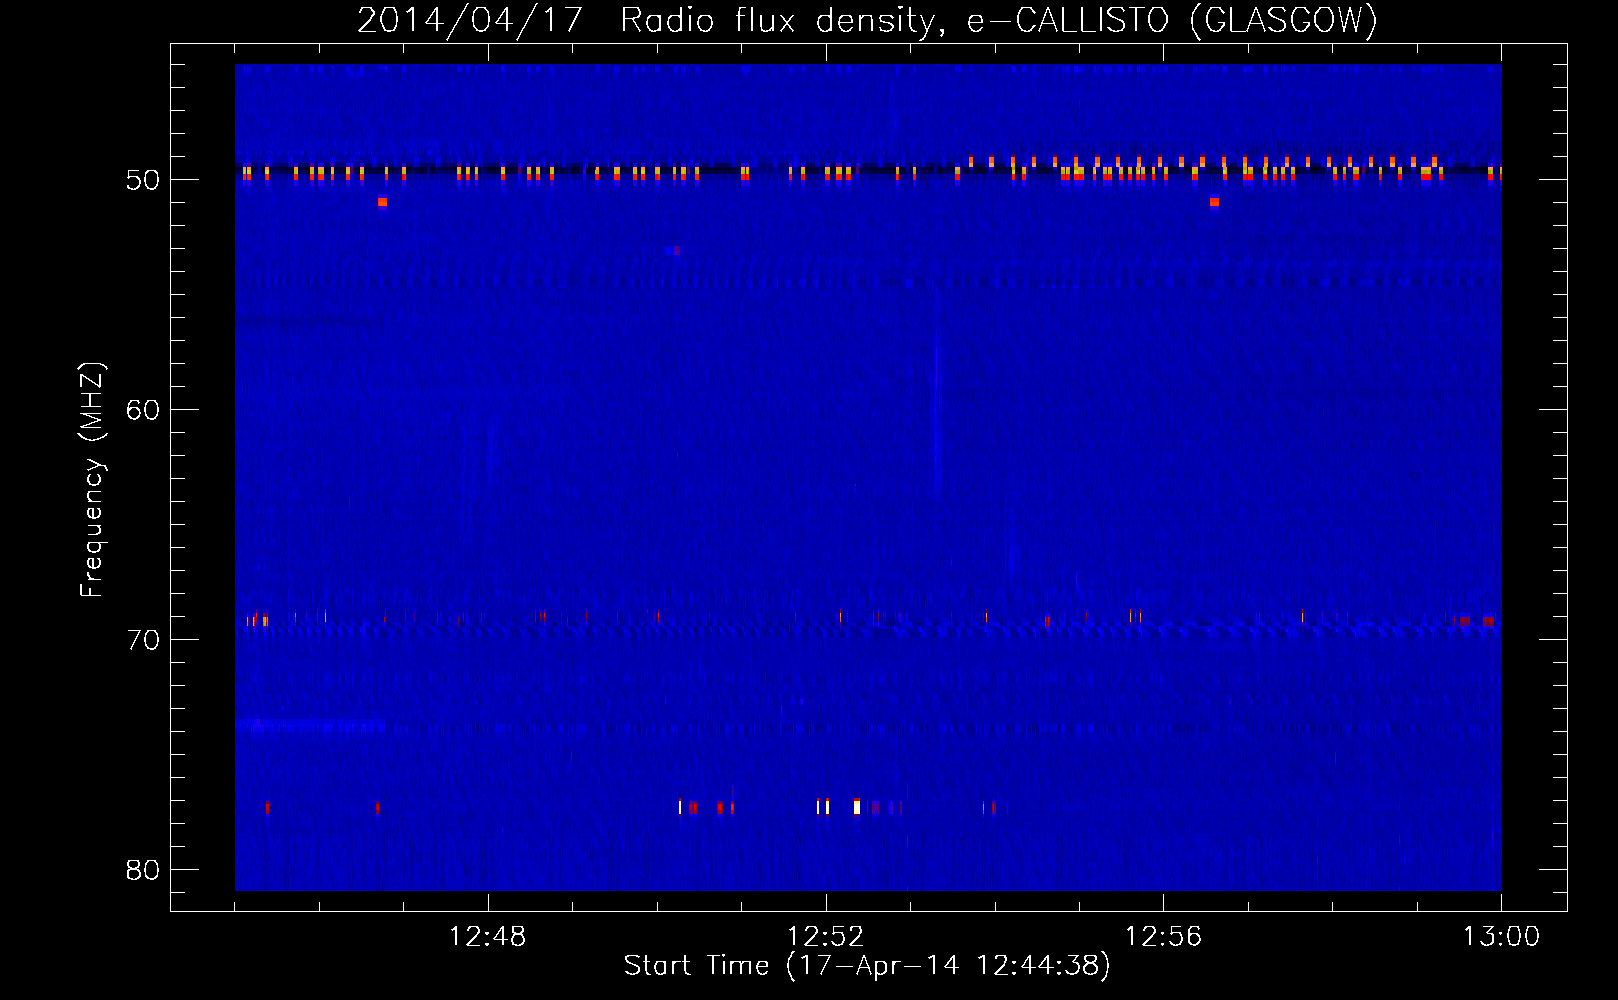Click the 70 frequency tick label
The image size is (1618, 1000).
(143, 640)
